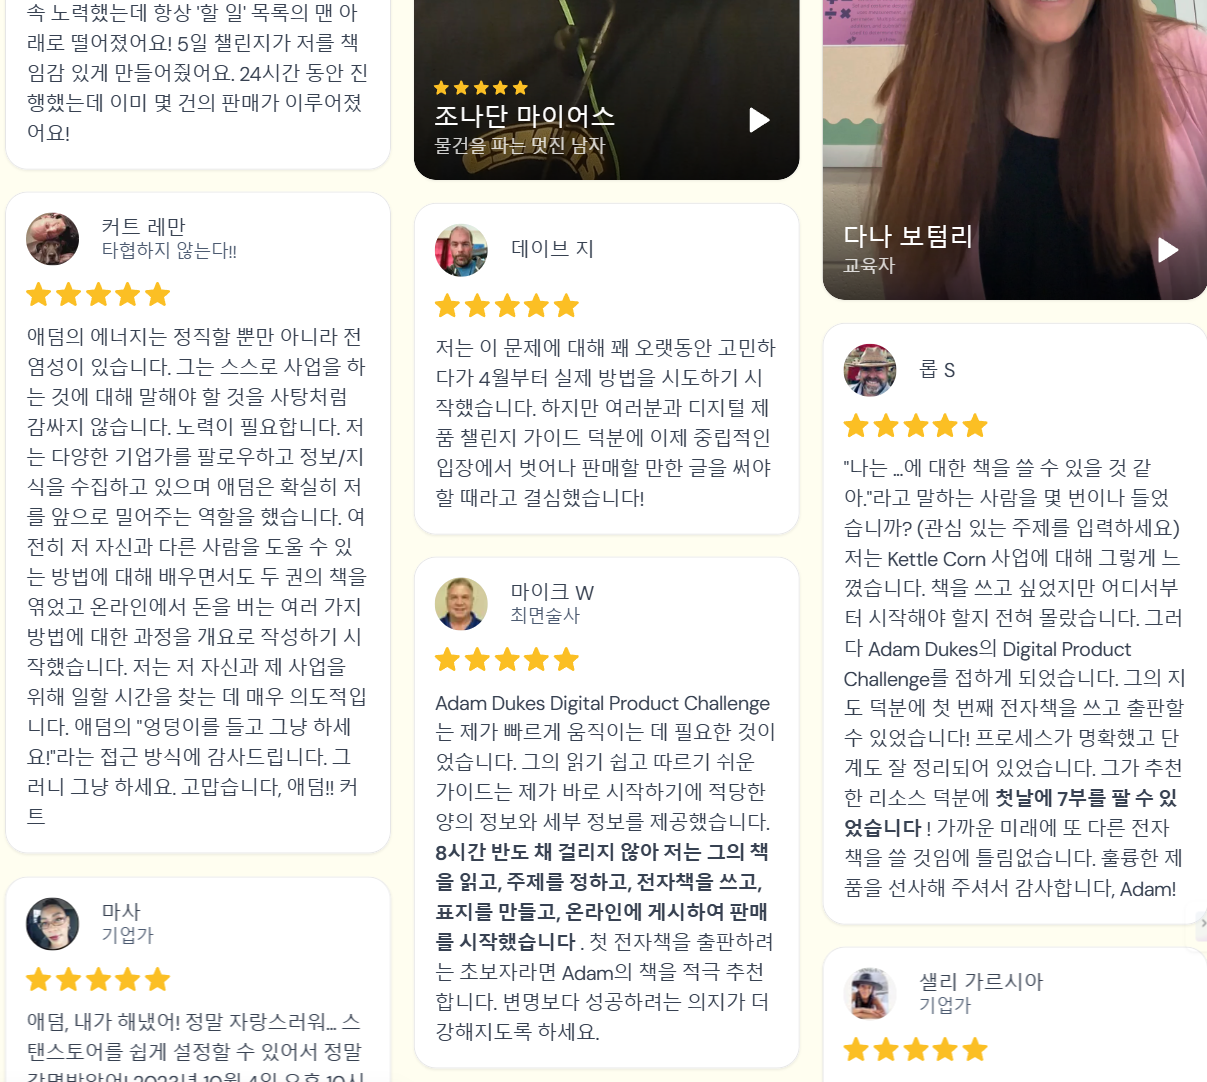Click bold text 첫날에 7부를 팔 수 있었습니다
Viewport: 1207px width, 1082px height.
point(1010,813)
